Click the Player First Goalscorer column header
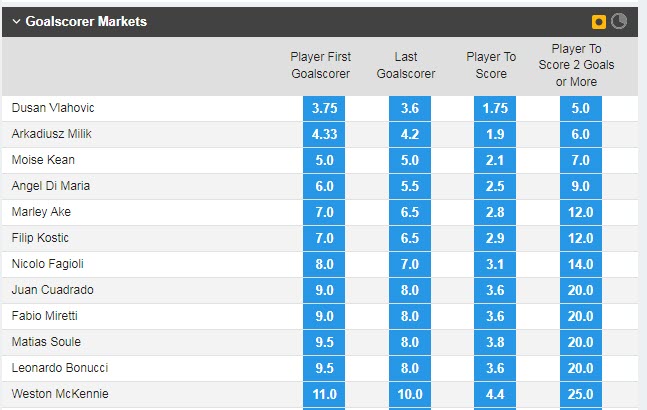This screenshot has width=647, height=410. 322,64
